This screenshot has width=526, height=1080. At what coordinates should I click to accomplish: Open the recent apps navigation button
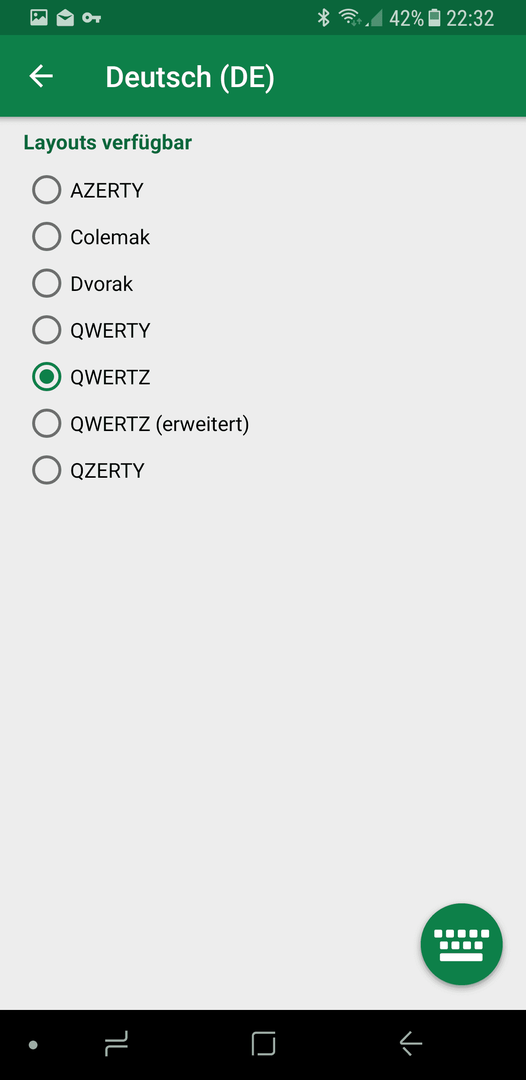116,1044
